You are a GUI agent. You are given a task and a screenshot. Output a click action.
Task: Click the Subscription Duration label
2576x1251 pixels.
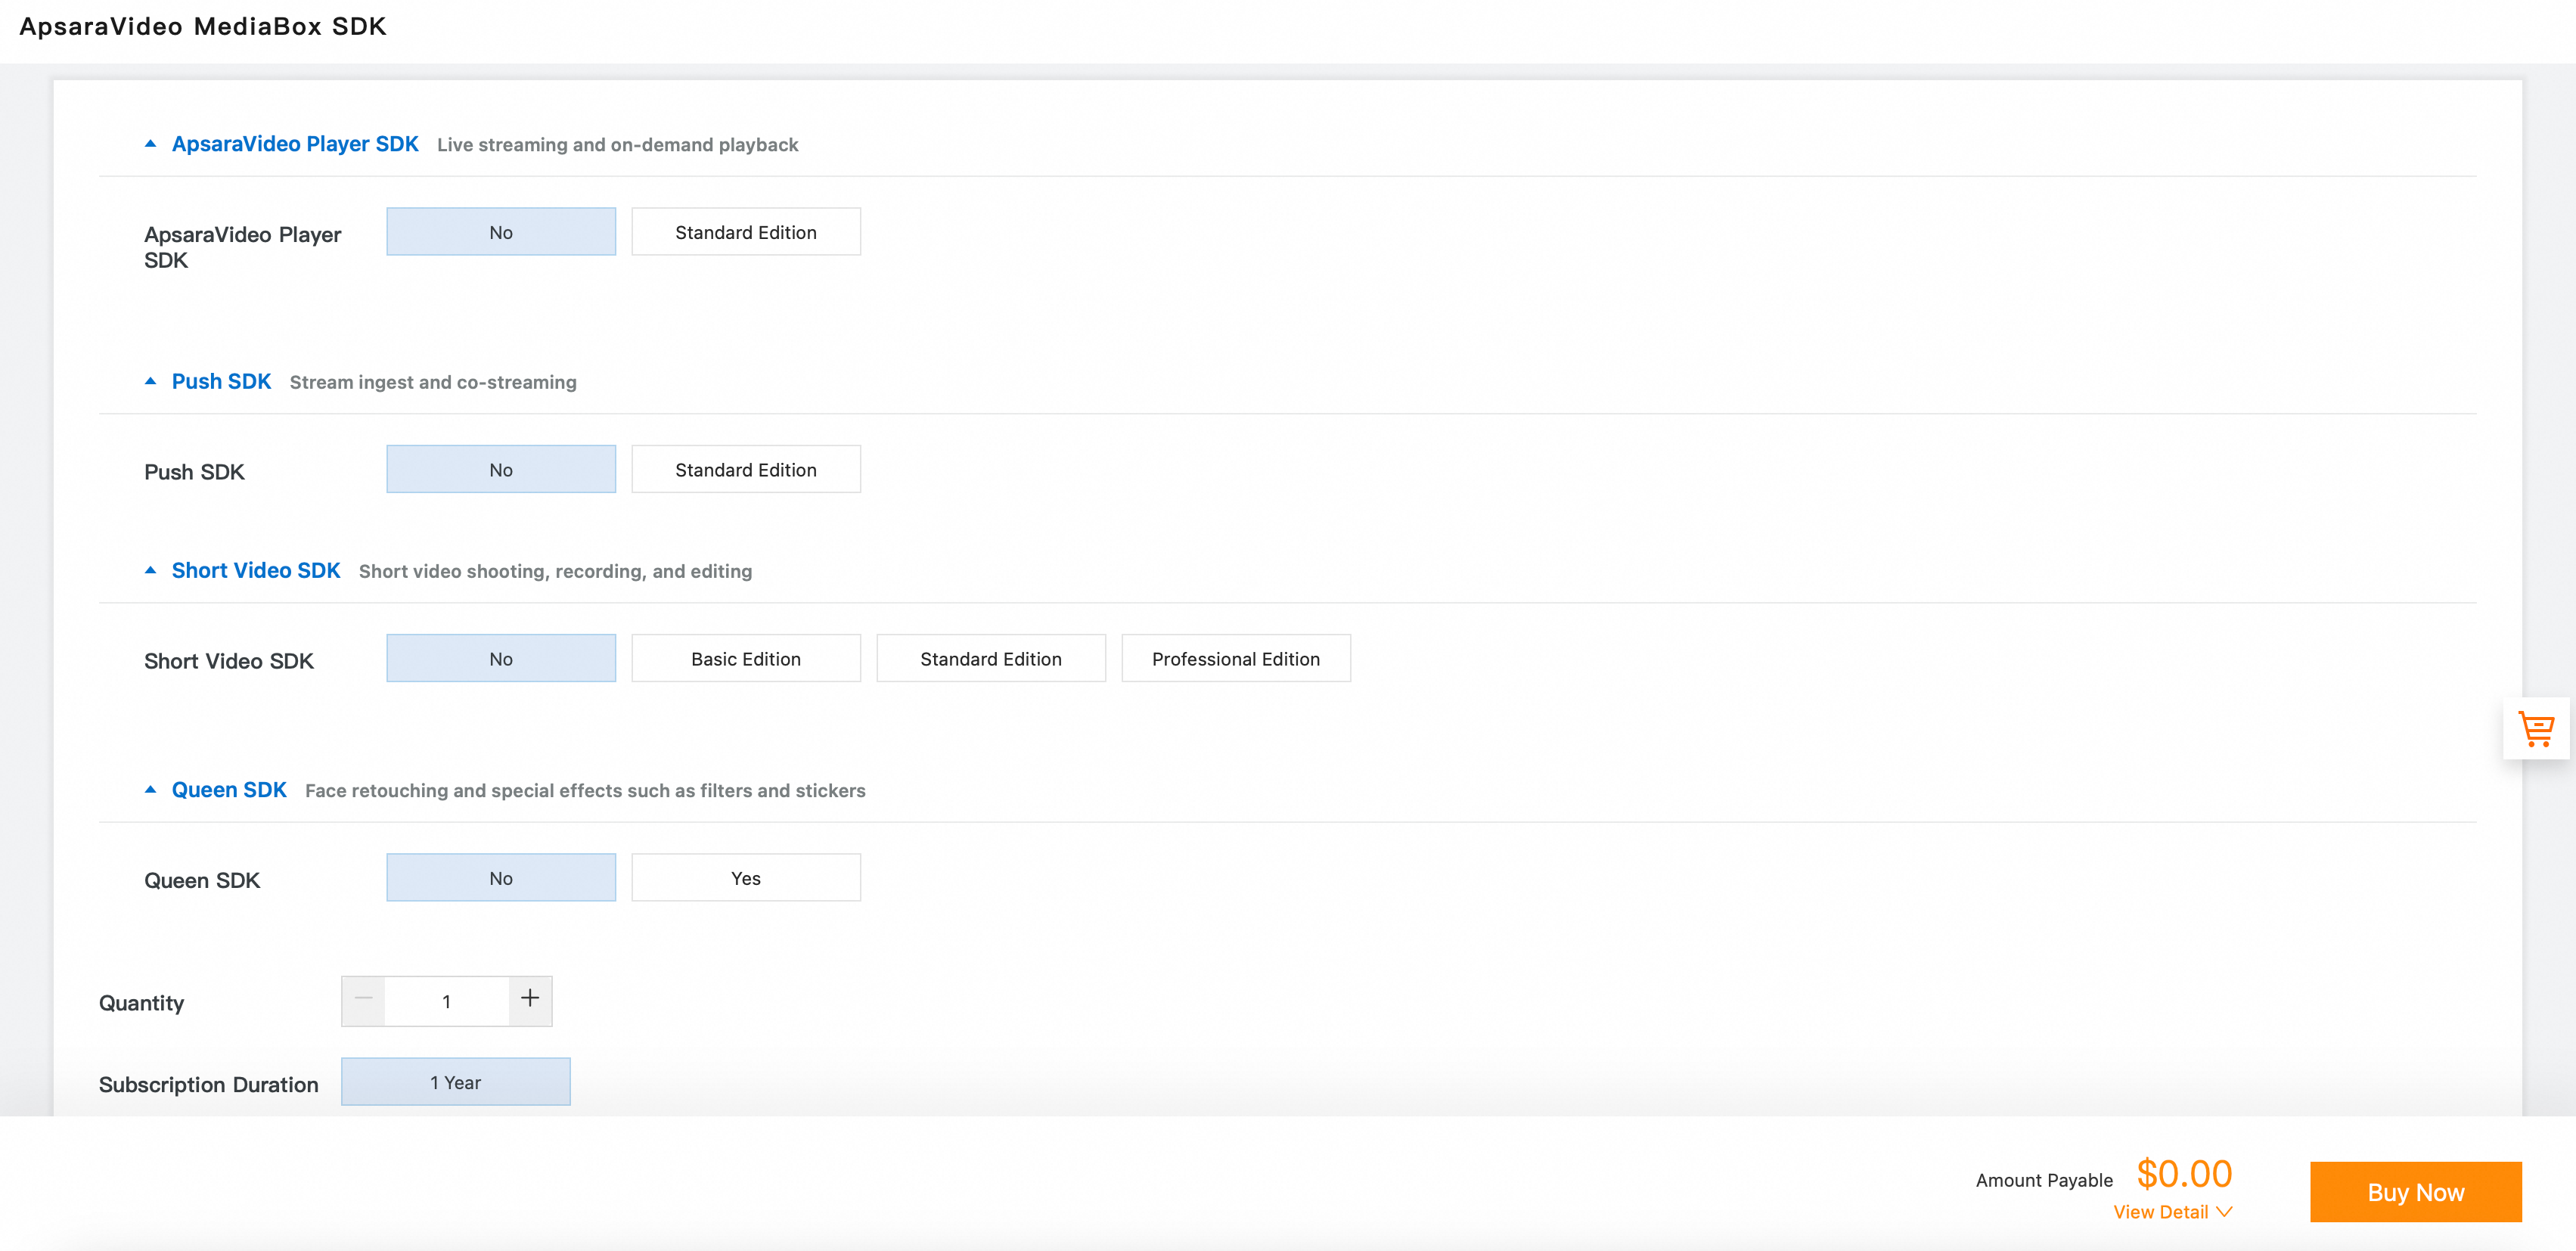pyautogui.click(x=209, y=1084)
